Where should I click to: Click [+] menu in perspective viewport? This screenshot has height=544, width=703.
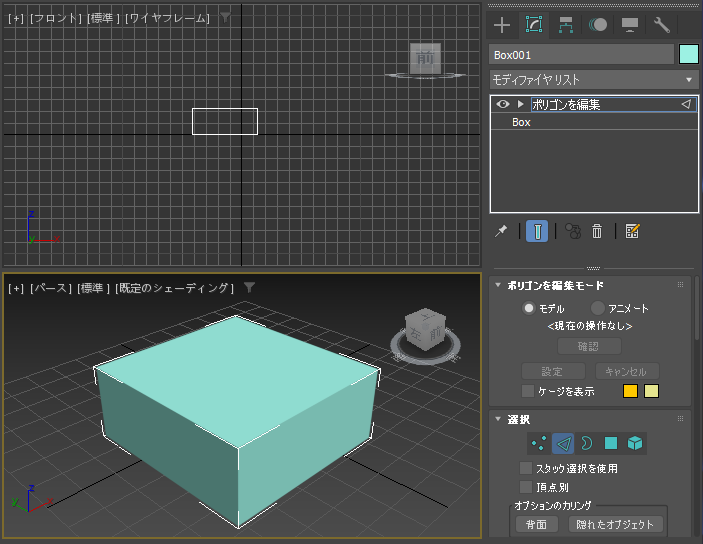[x=16, y=288]
